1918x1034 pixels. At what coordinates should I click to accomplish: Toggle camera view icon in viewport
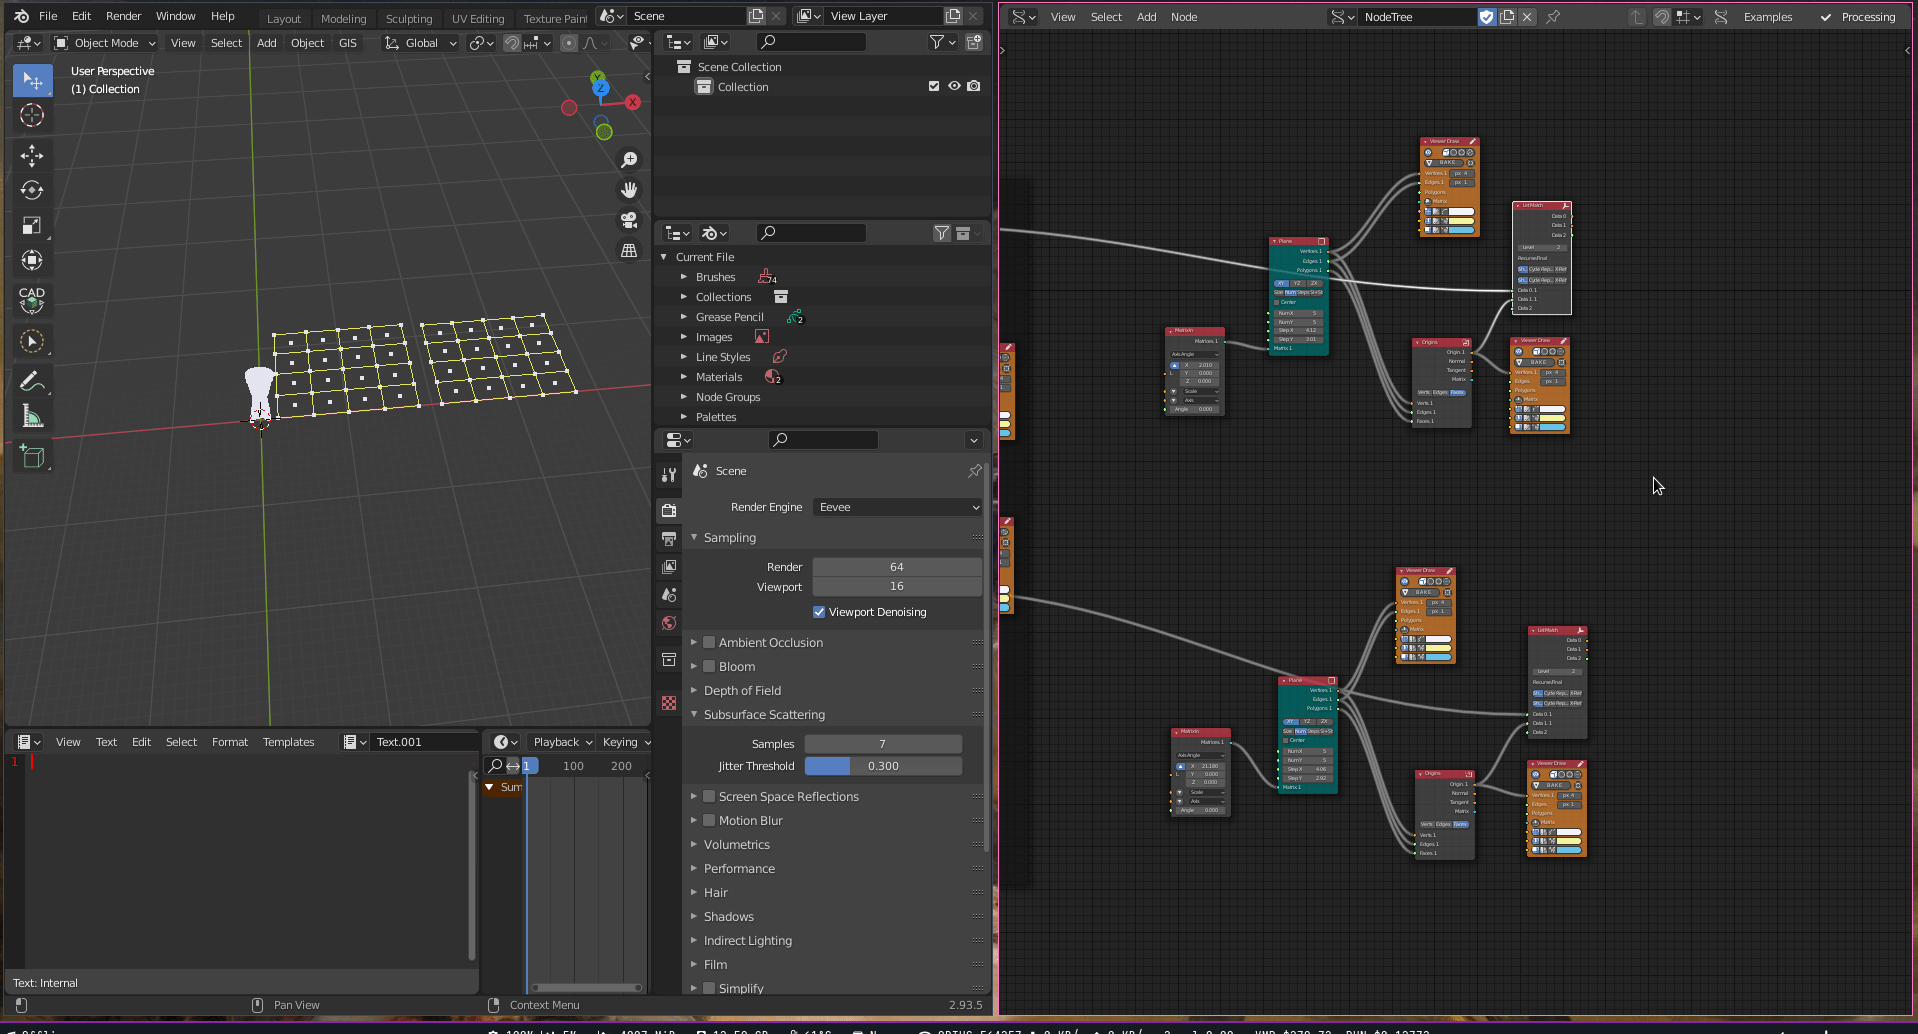(629, 220)
